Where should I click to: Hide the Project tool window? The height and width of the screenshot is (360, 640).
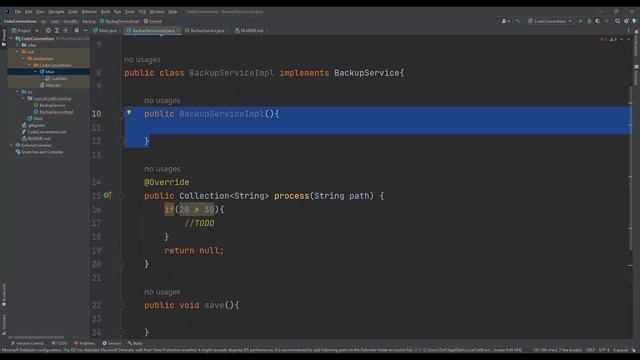(85, 31)
